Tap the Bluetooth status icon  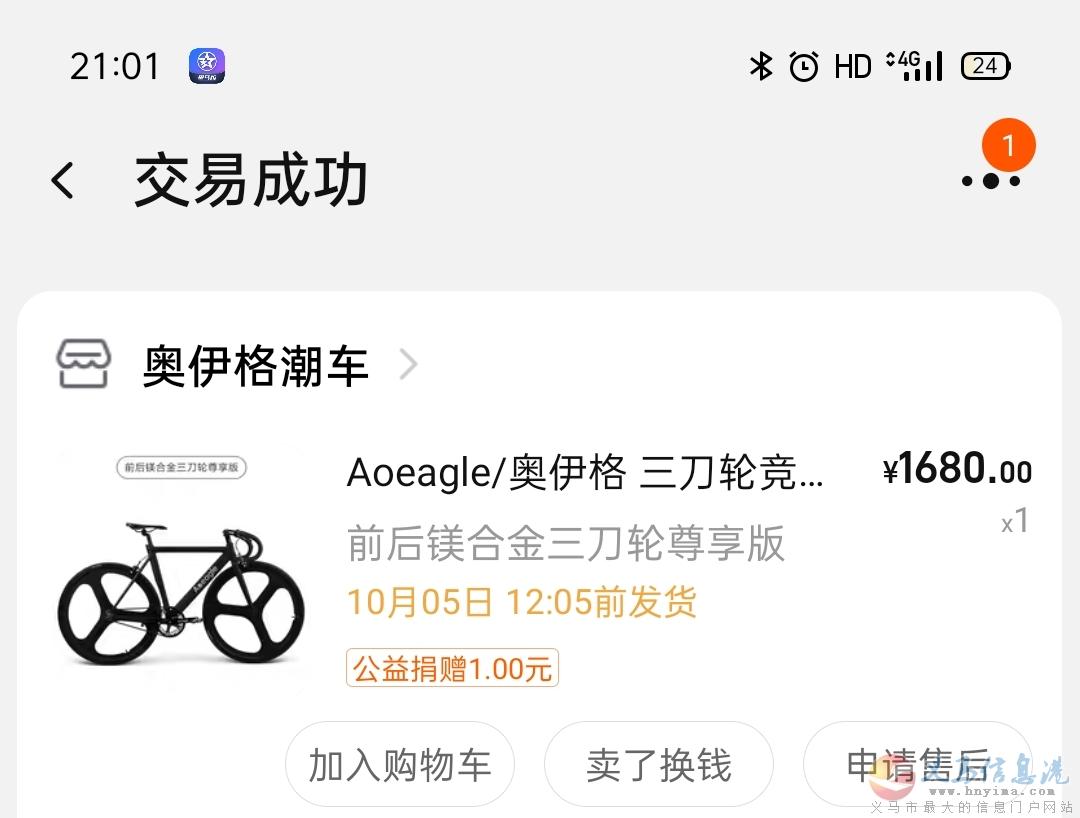tap(761, 66)
